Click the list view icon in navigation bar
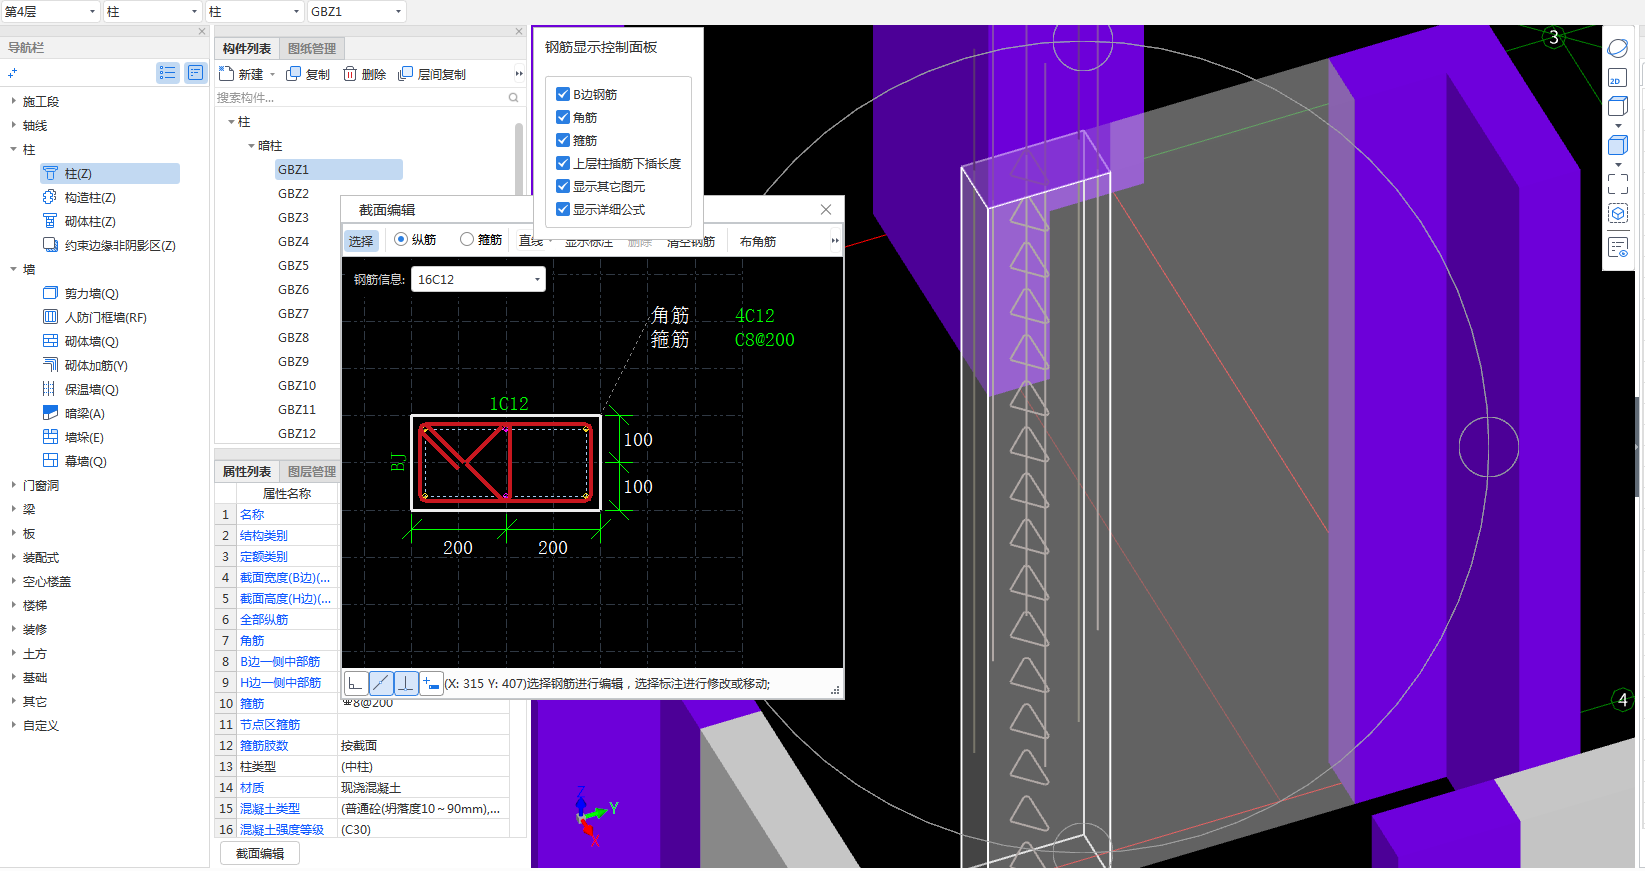Screen dimensions: 1645x871 (167, 73)
